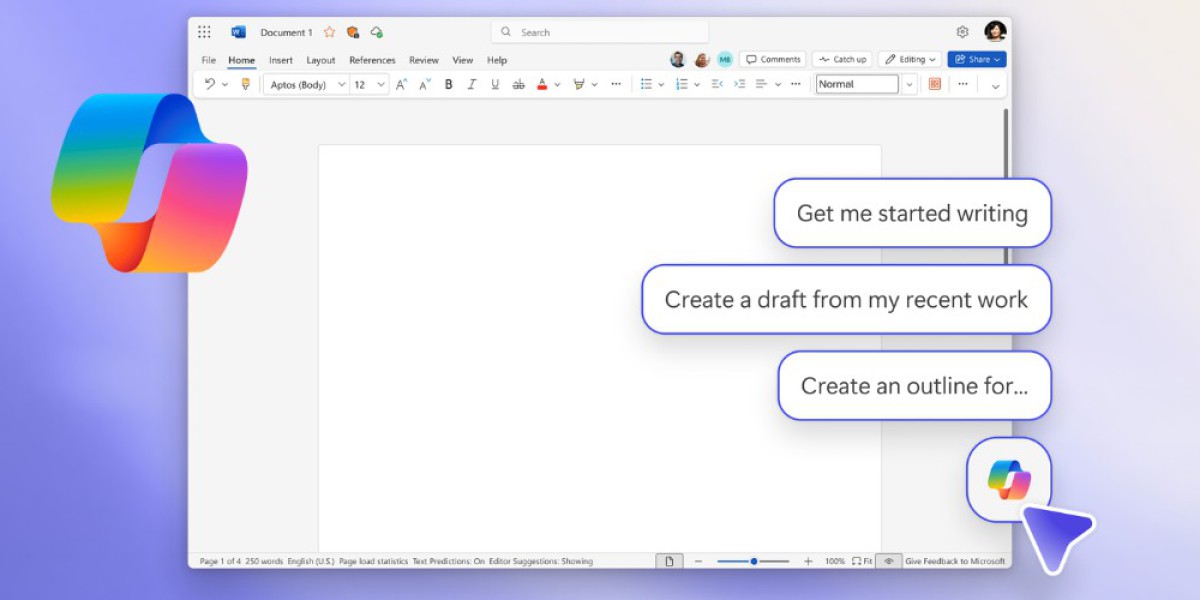Insert a numbered list
This screenshot has height=600, width=1200.
coord(682,85)
